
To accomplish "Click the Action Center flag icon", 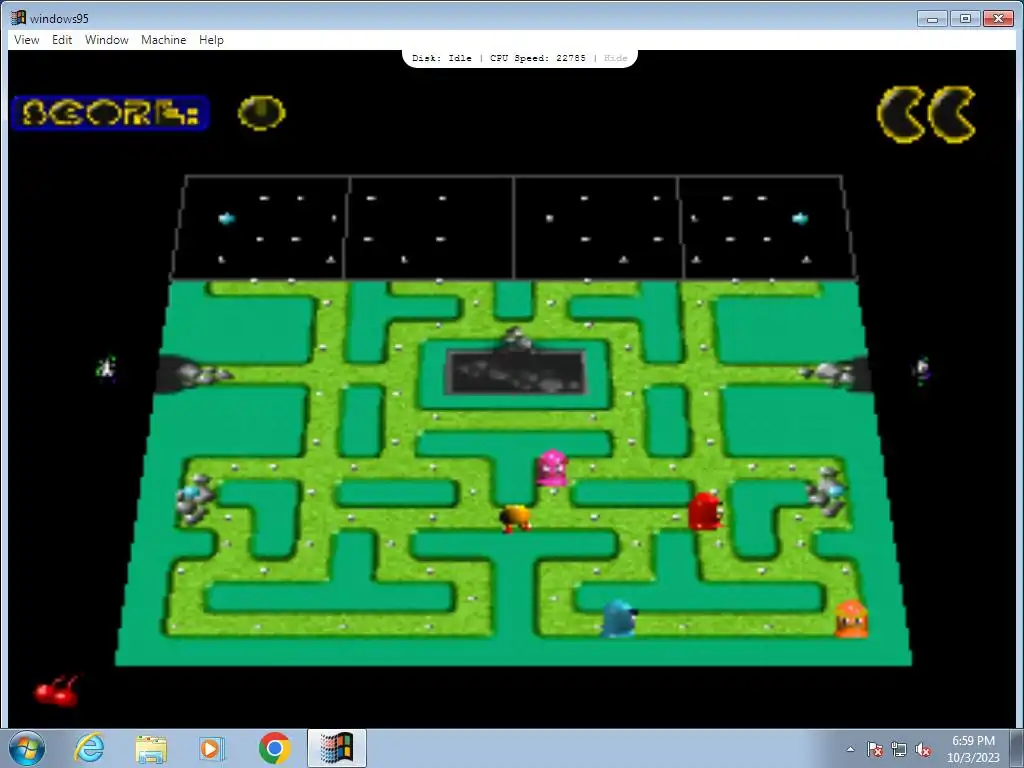I will [875, 750].
